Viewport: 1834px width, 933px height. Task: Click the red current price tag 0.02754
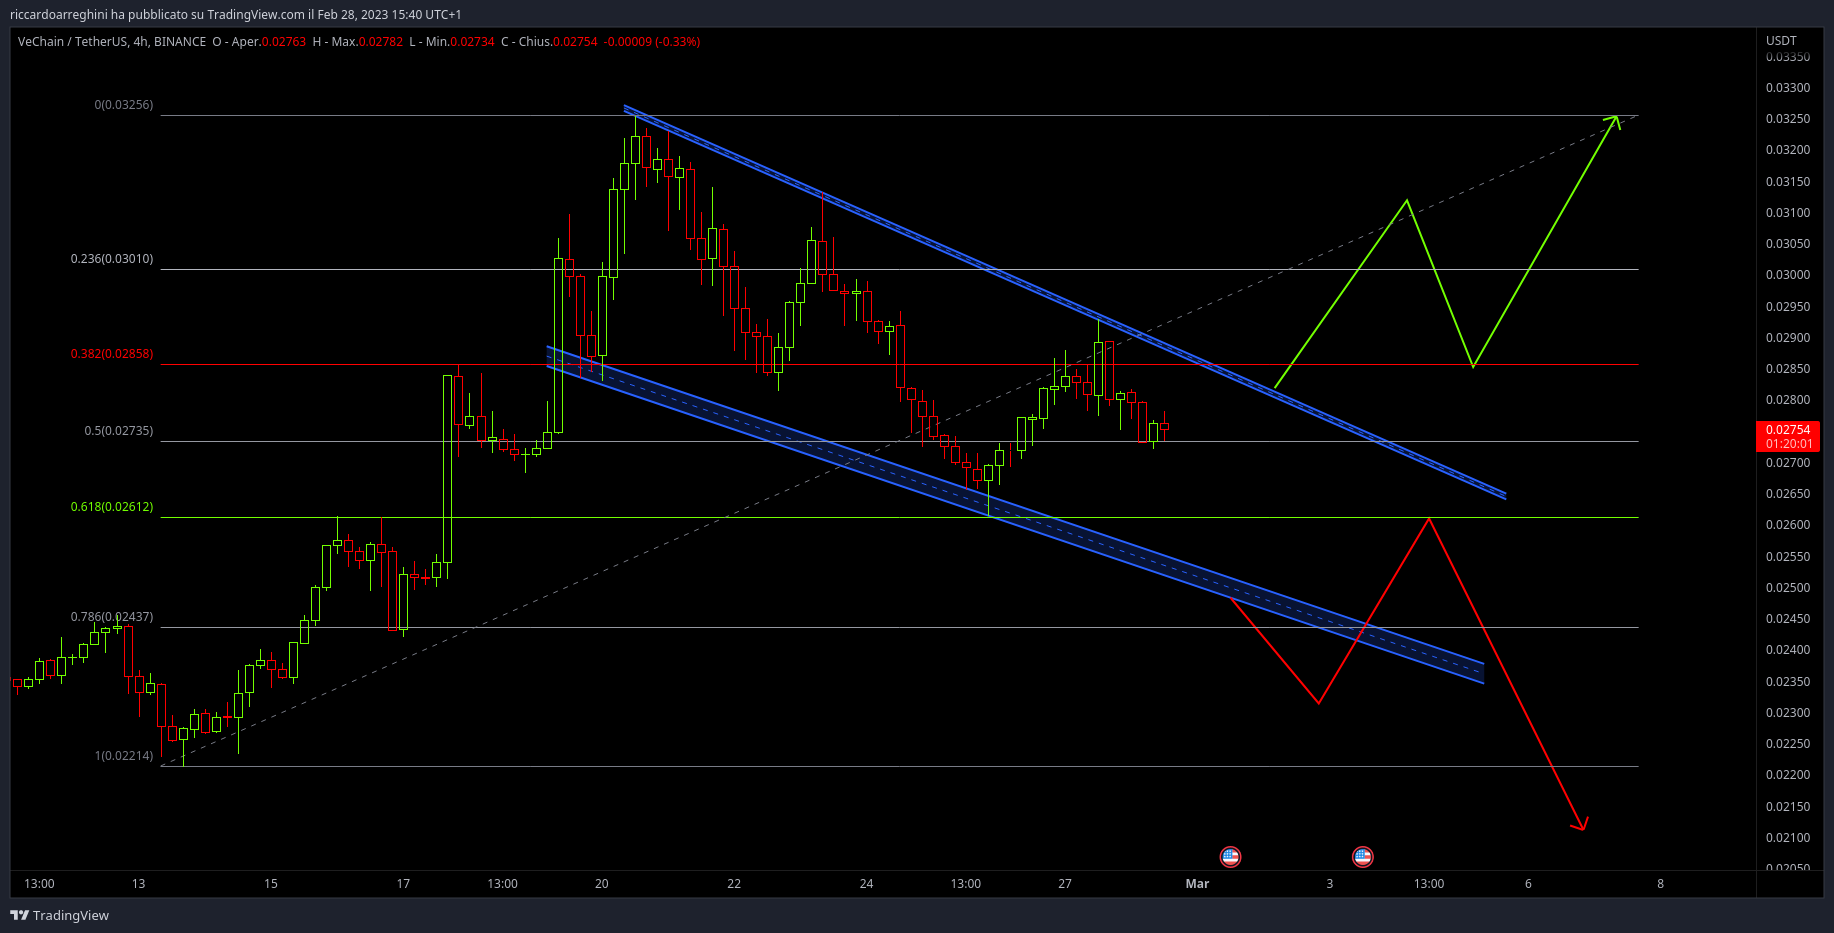coord(1788,430)
